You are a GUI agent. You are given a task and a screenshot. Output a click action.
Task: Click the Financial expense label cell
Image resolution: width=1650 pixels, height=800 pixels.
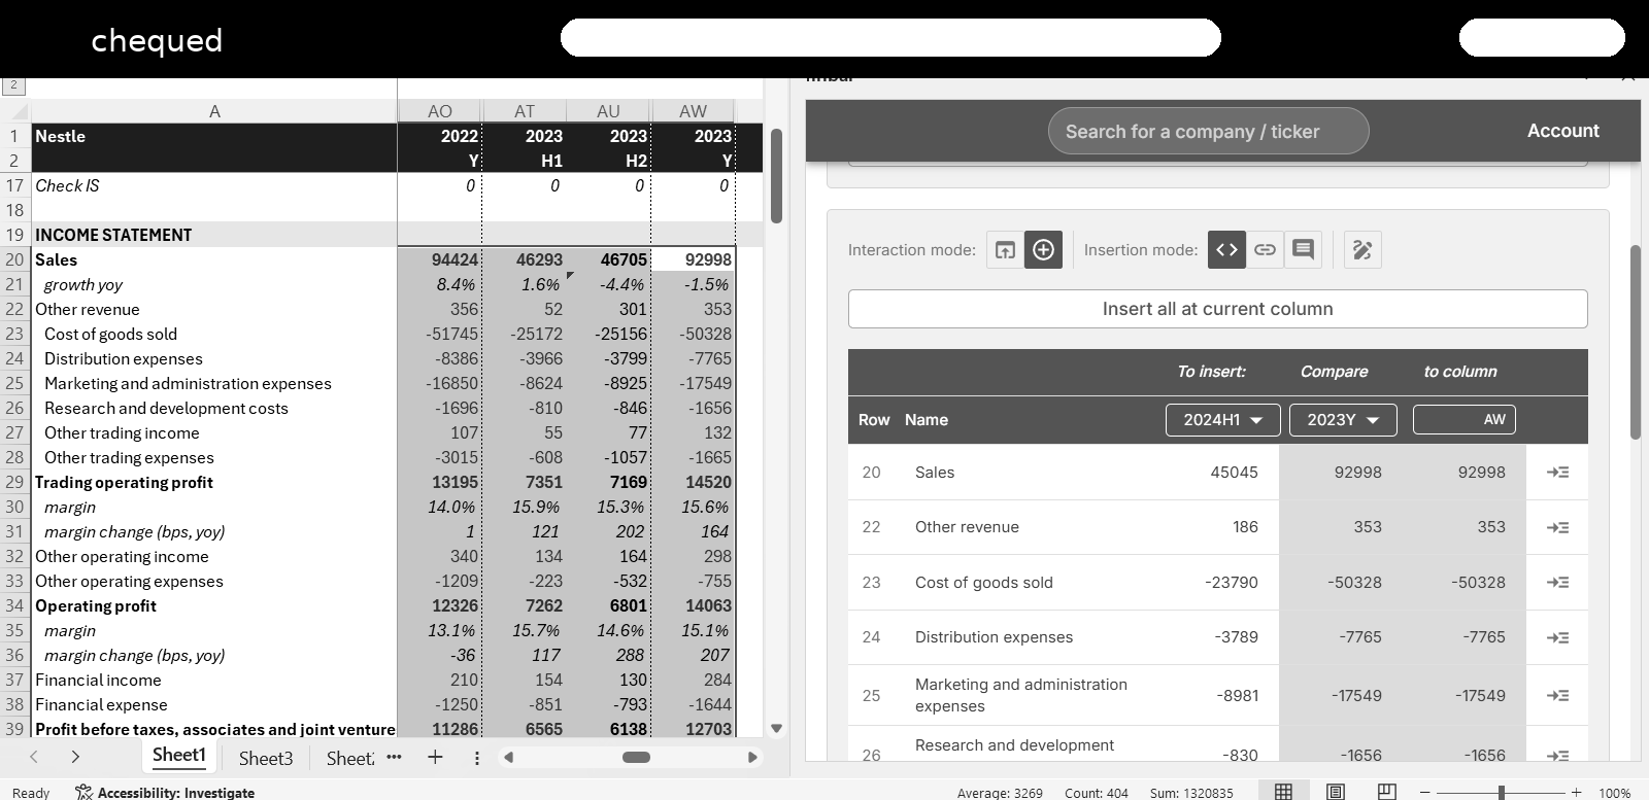pyautogui.click(x=214, y=705)
